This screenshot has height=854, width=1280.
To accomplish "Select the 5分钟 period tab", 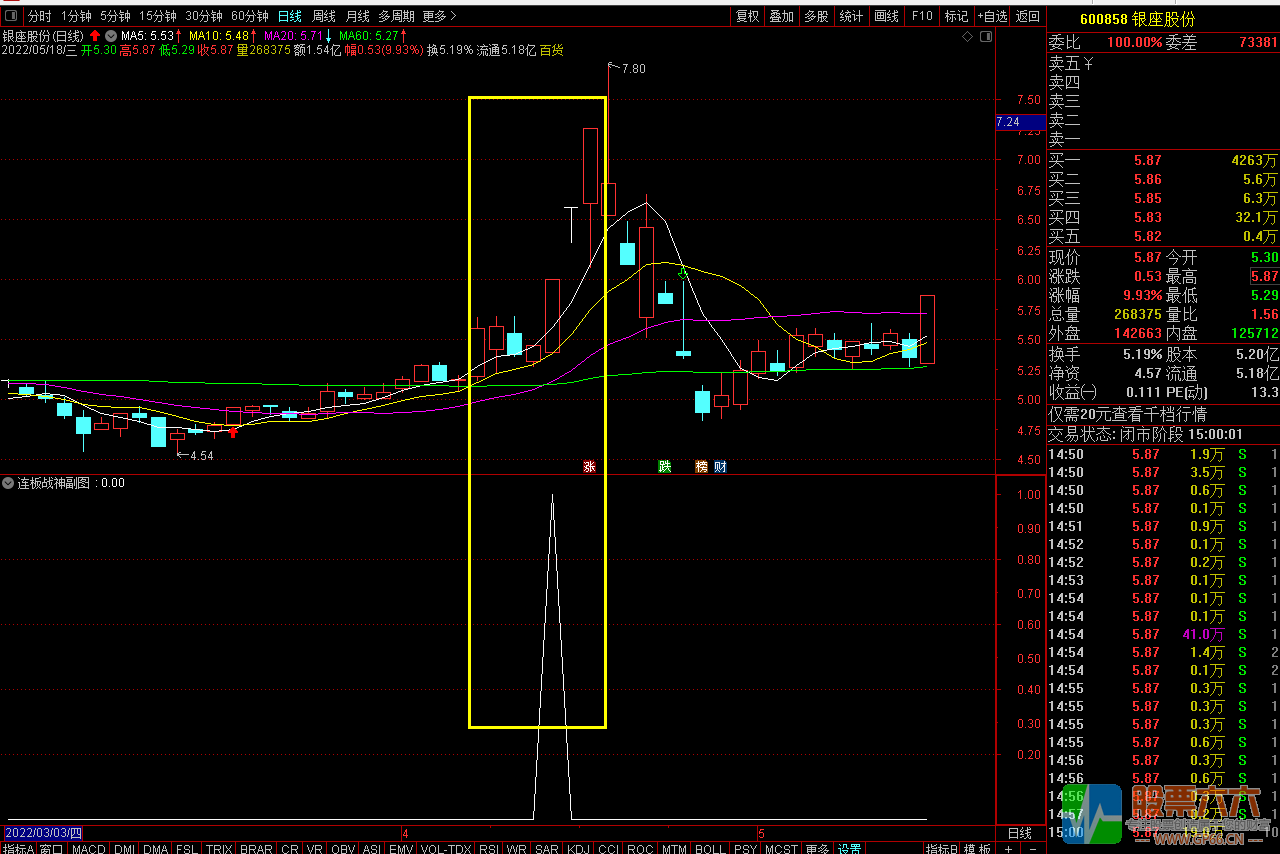I will click(115, 16).
